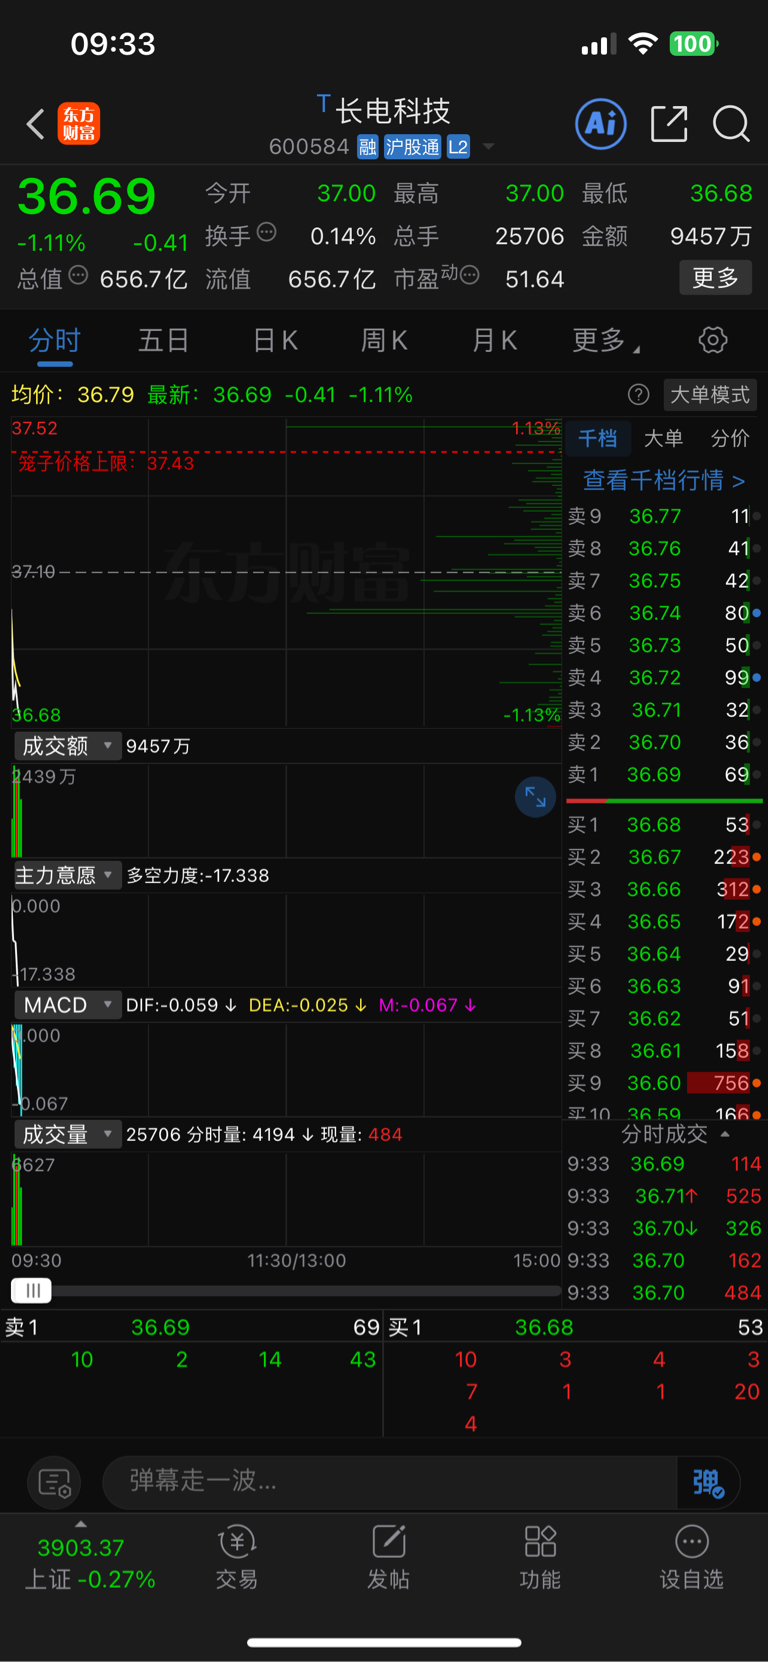Open 查看千档行情 link
This screenshot has height=1662, width=768.
pyautogui.click(x=664, y=480)
